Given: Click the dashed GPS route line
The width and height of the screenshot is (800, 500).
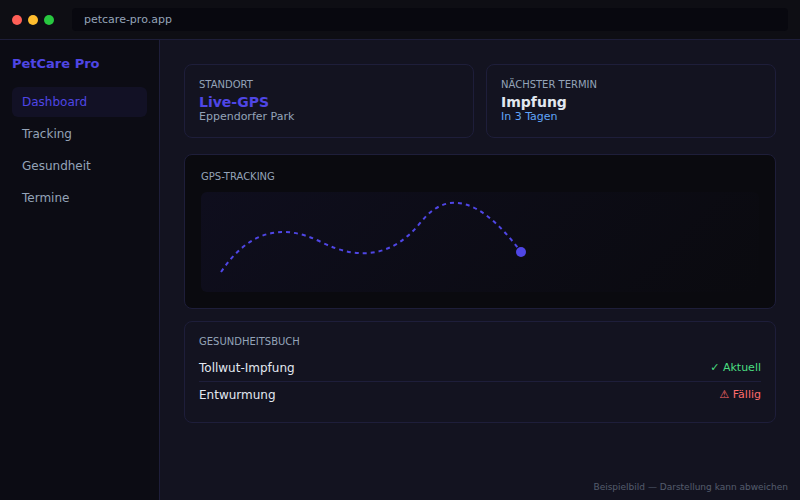Looking at the screenshot, I should coord(366,252).
